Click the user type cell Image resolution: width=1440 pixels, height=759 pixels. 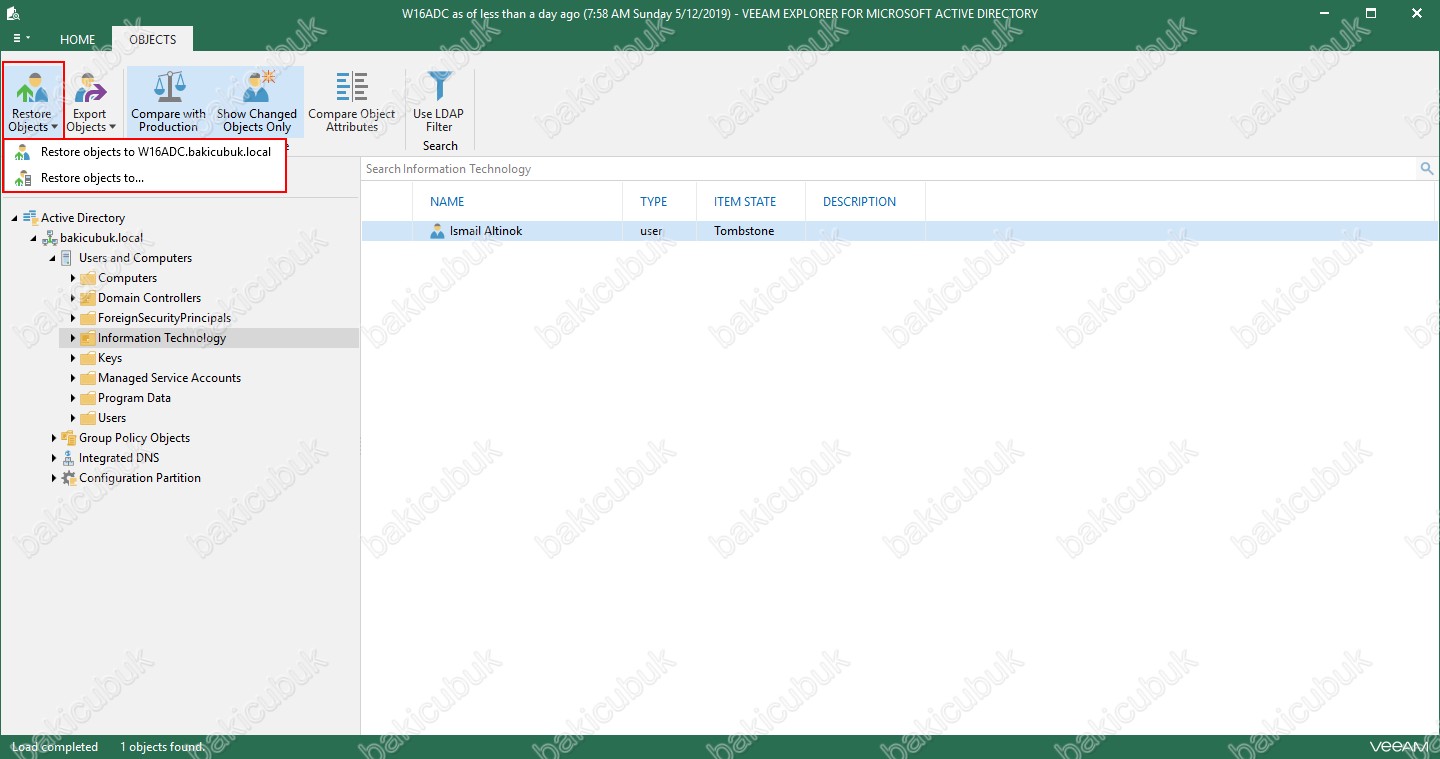point(651,231)
